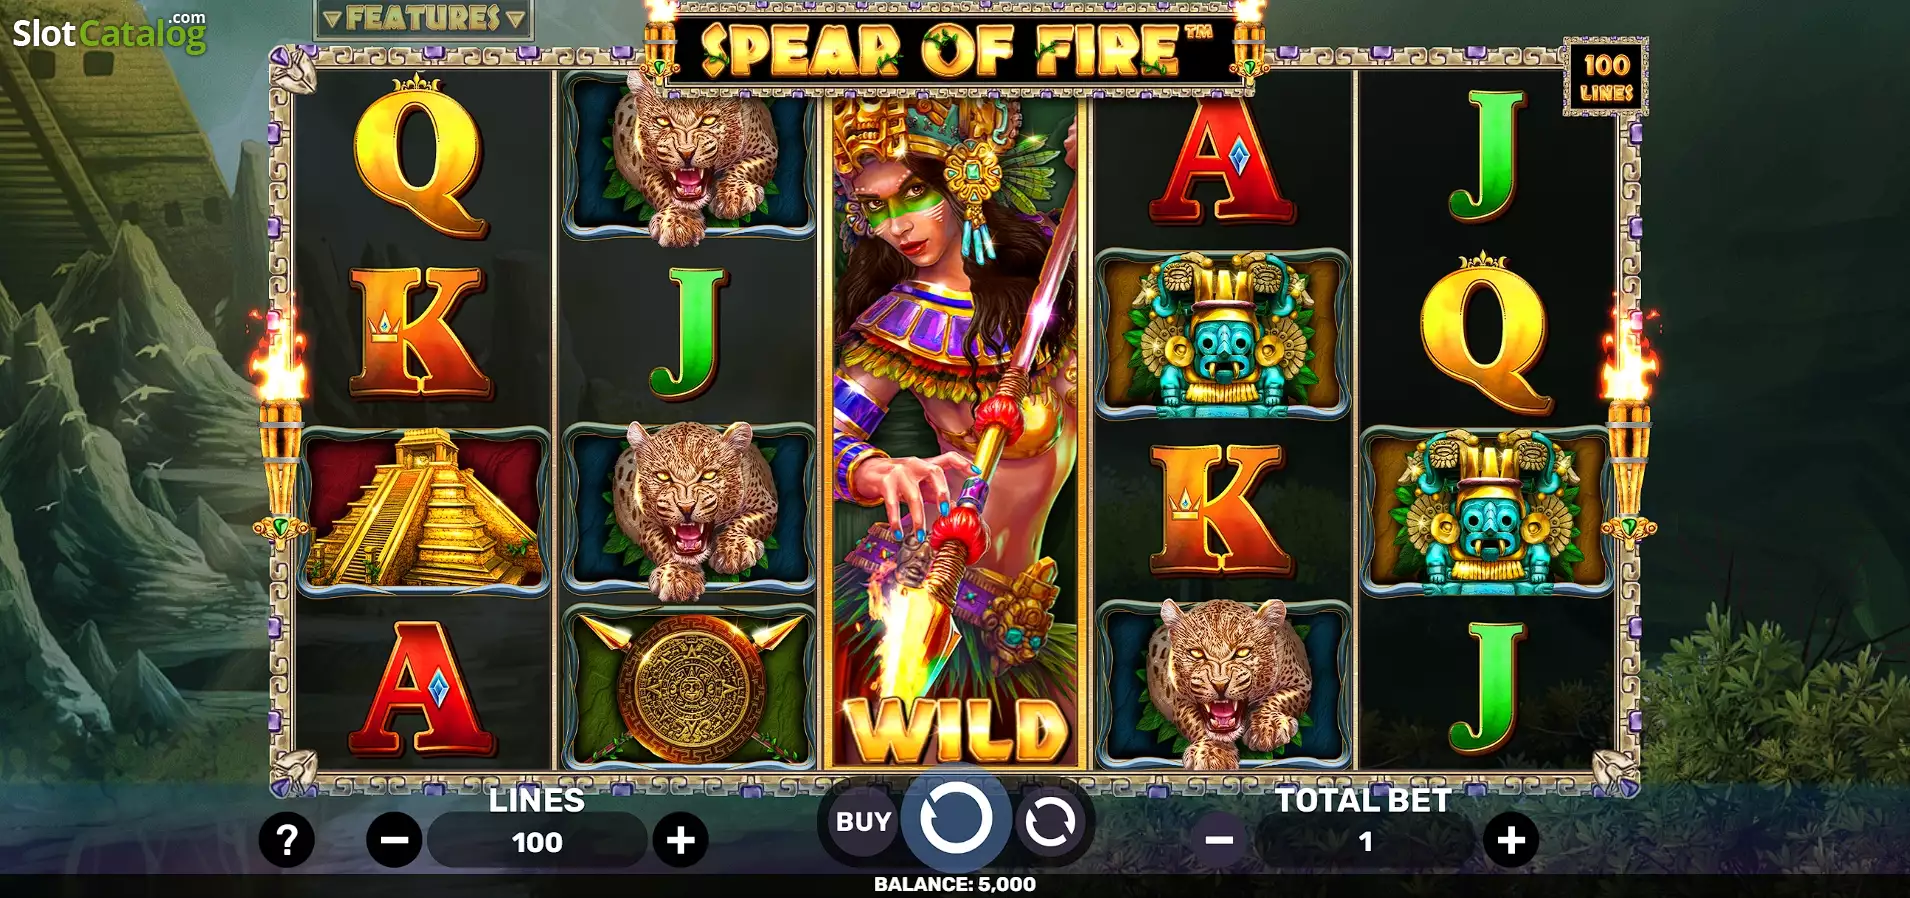Click the balance display text
This screenshot has width=1910, height=898.
955,884
